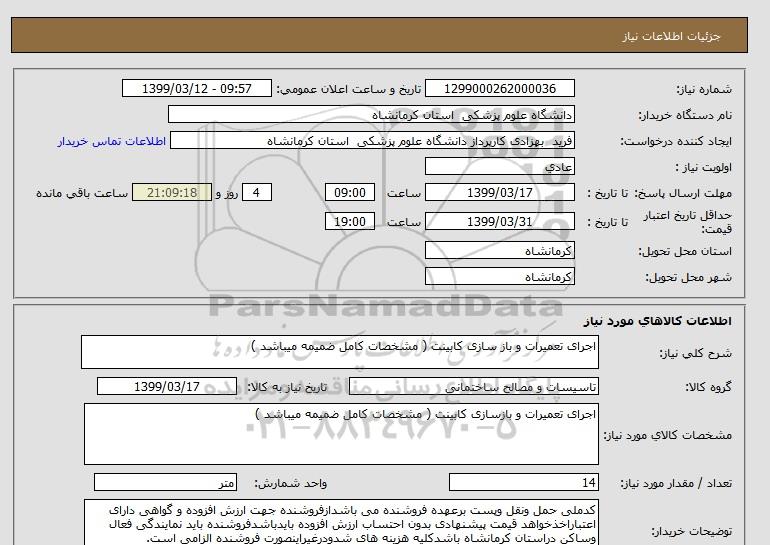
Task: Select the deadline time field 09:00
Action: [x=350, y=192]
